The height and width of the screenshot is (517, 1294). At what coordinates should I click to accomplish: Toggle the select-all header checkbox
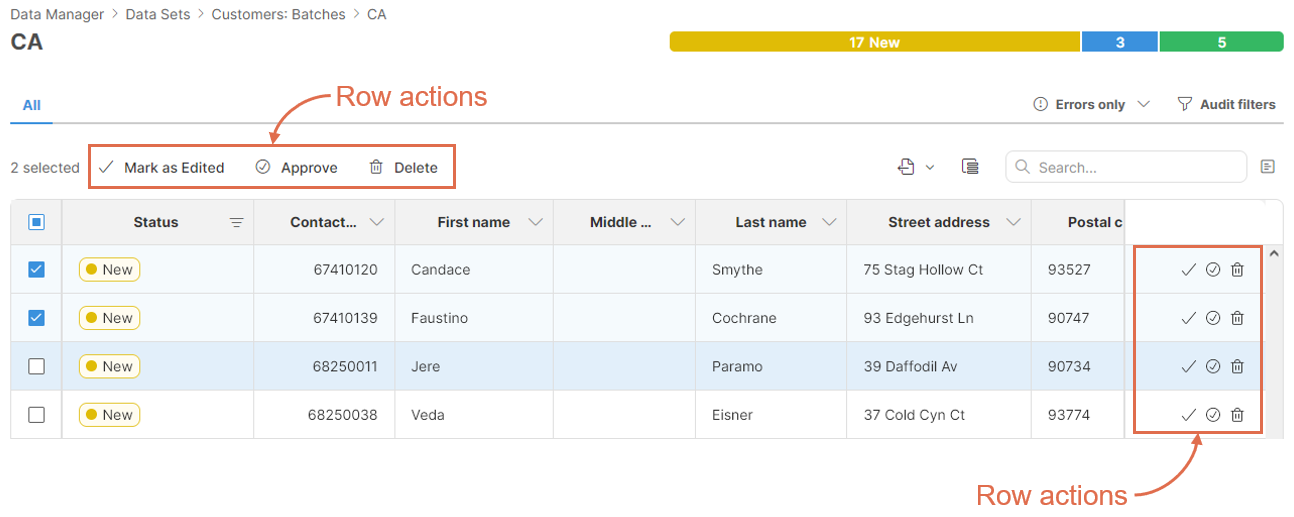(x=37, y=222)
